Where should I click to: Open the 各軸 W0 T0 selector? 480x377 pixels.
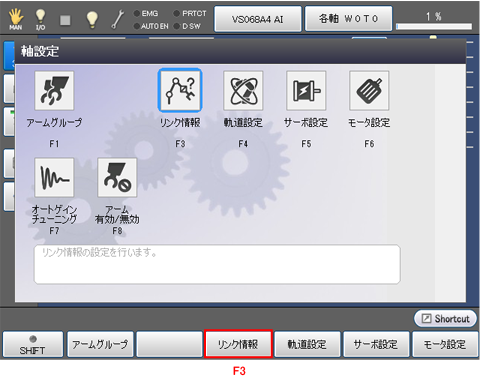click(x=348, y=19)
